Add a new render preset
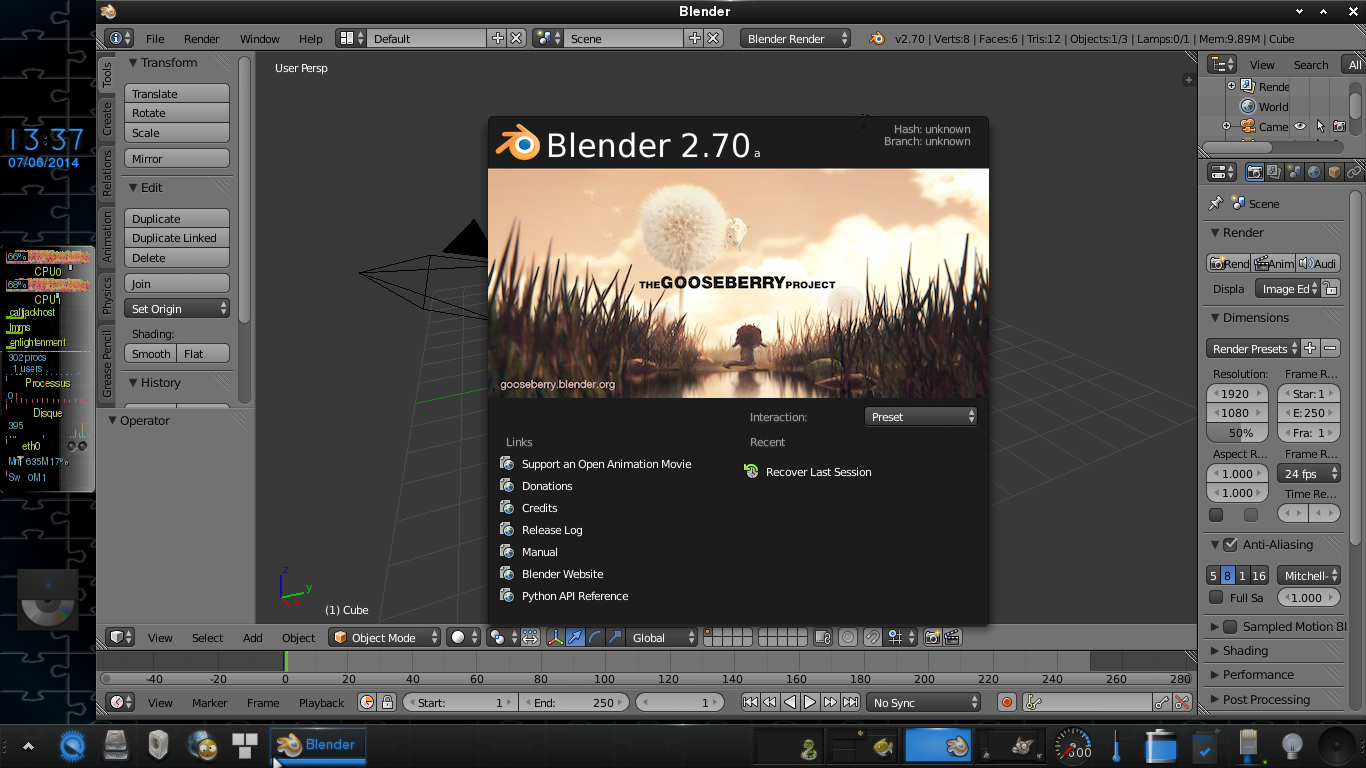 tap(1310, 348)
